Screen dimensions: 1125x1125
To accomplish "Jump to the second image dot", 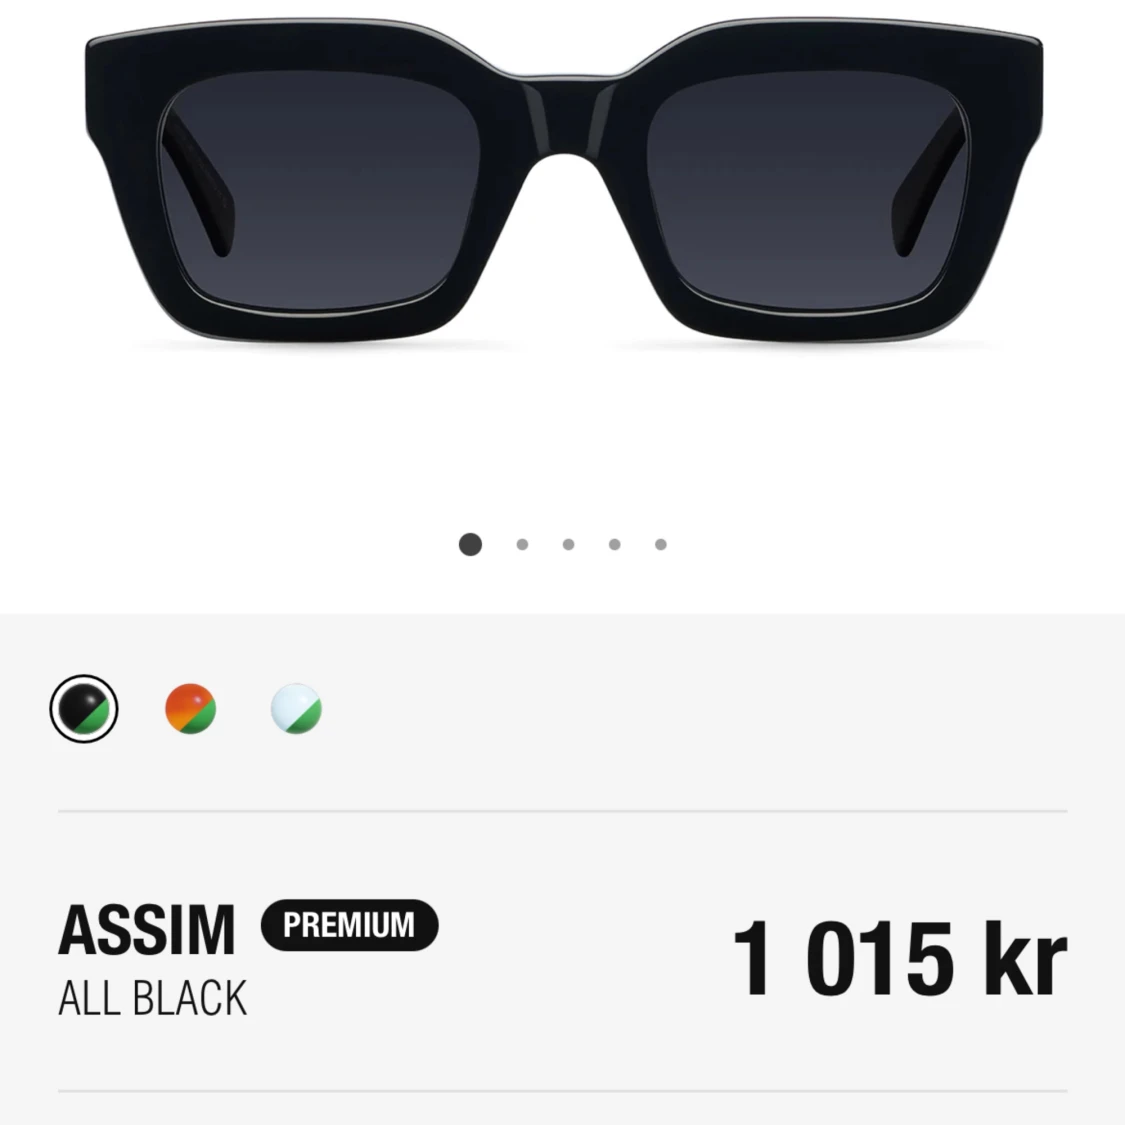I will tap(522, 545).
